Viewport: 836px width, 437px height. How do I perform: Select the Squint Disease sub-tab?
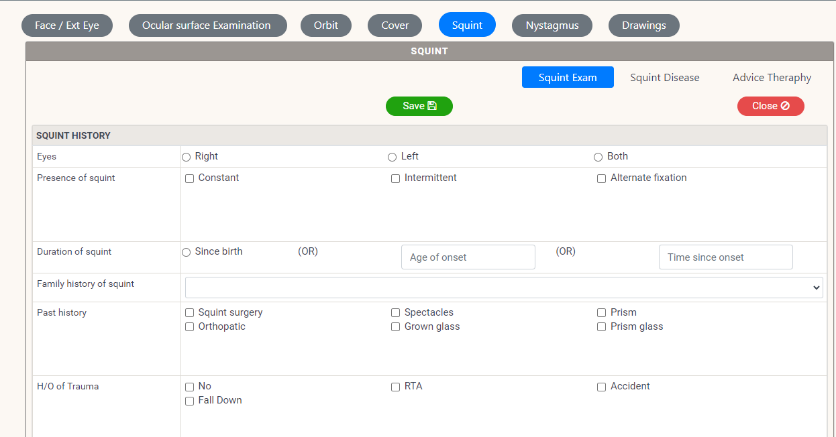click(x=664, y=78)
